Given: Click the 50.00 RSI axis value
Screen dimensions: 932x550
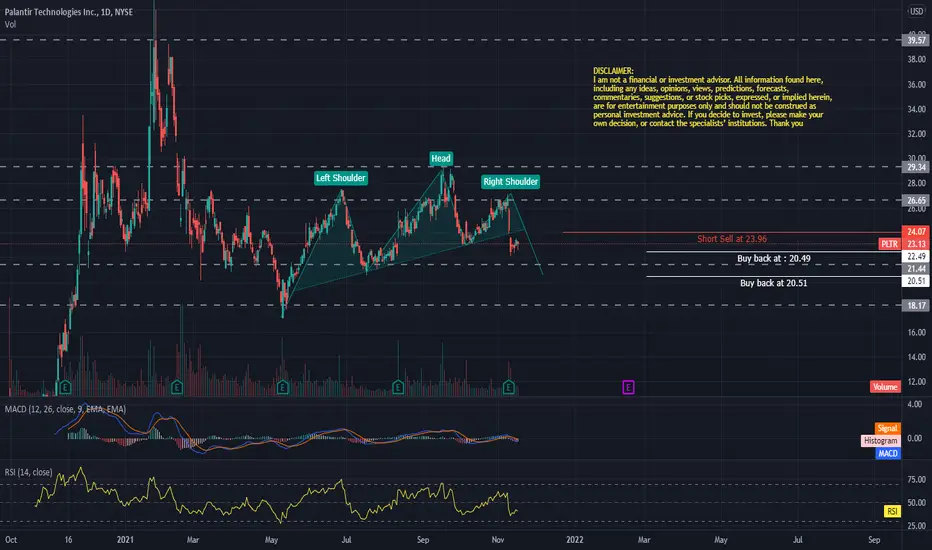Looking at the screenshot, I should [x=916, y=502].
